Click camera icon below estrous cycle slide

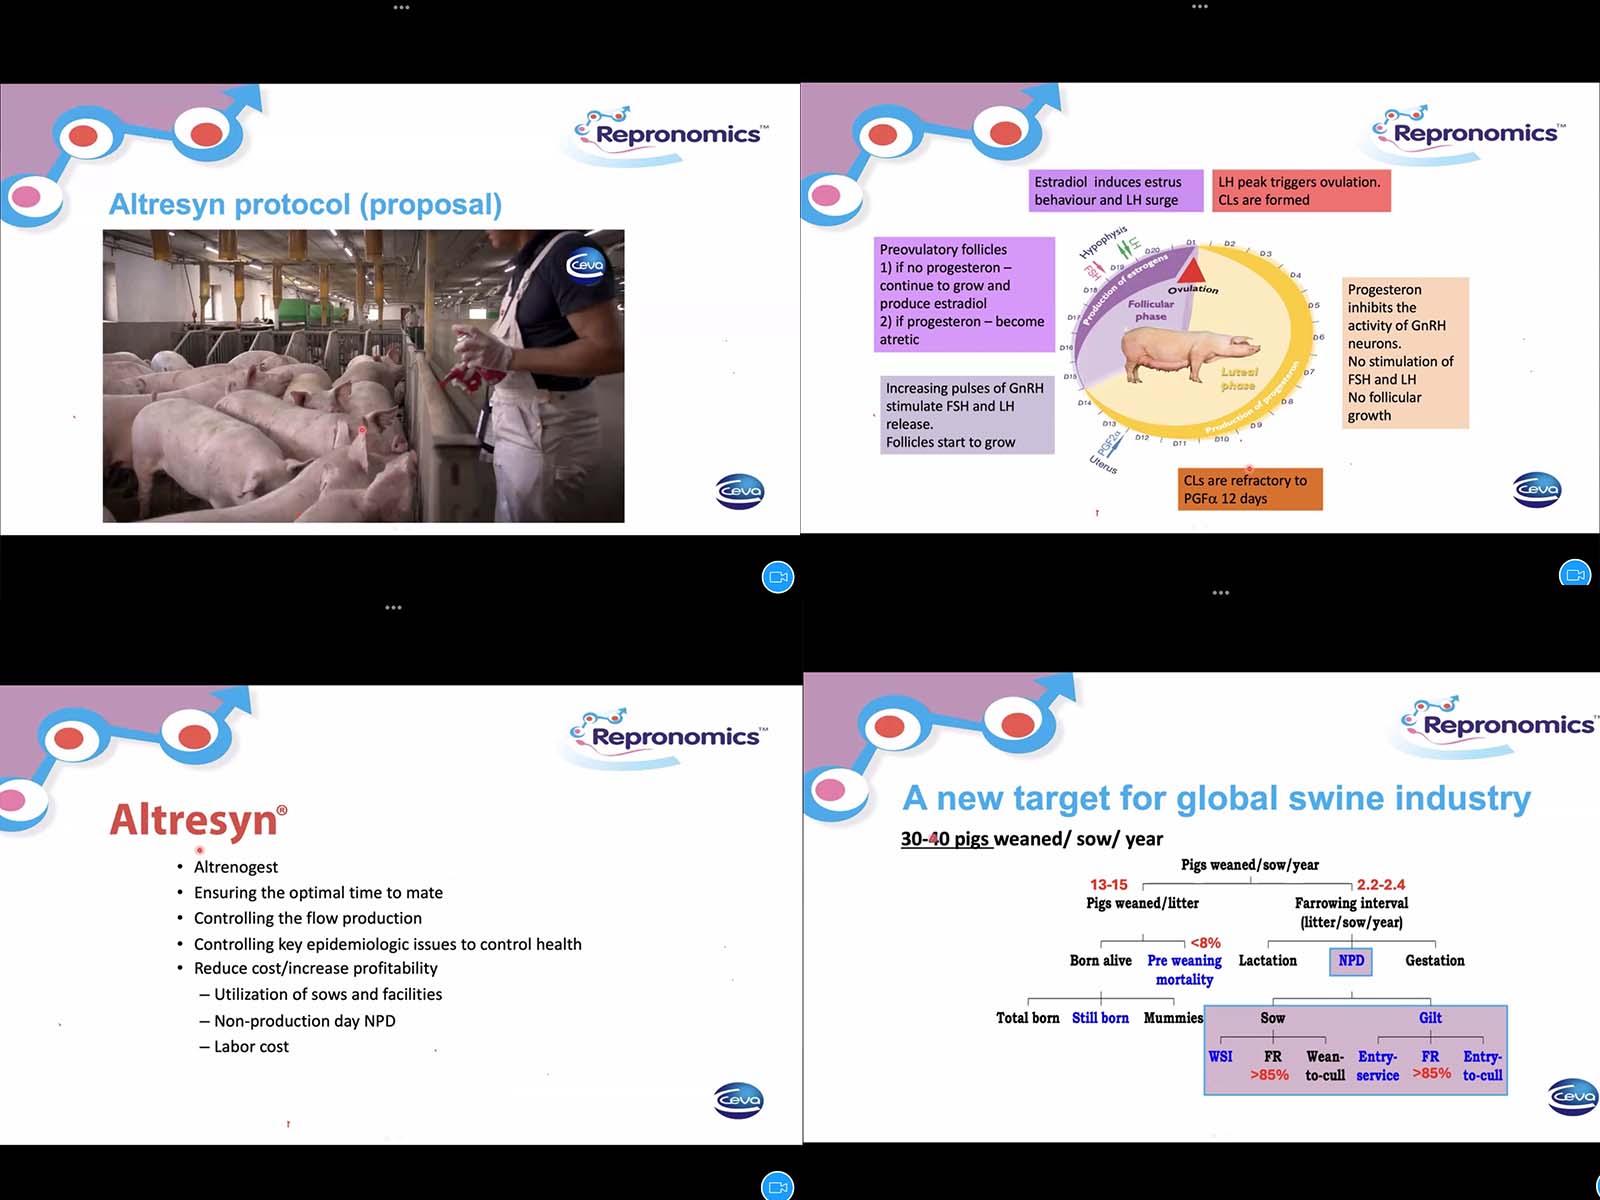(1575, 574)
